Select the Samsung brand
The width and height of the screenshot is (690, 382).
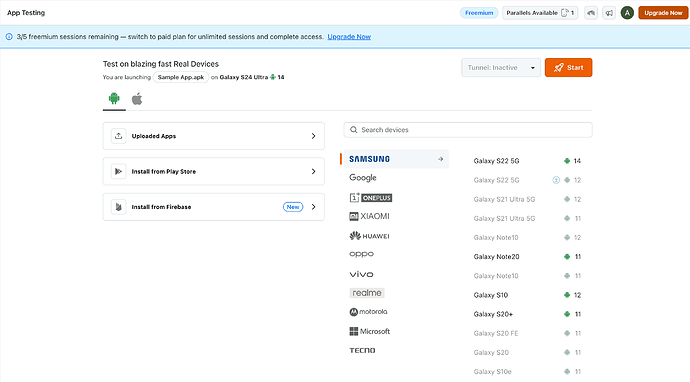(396, 159)
